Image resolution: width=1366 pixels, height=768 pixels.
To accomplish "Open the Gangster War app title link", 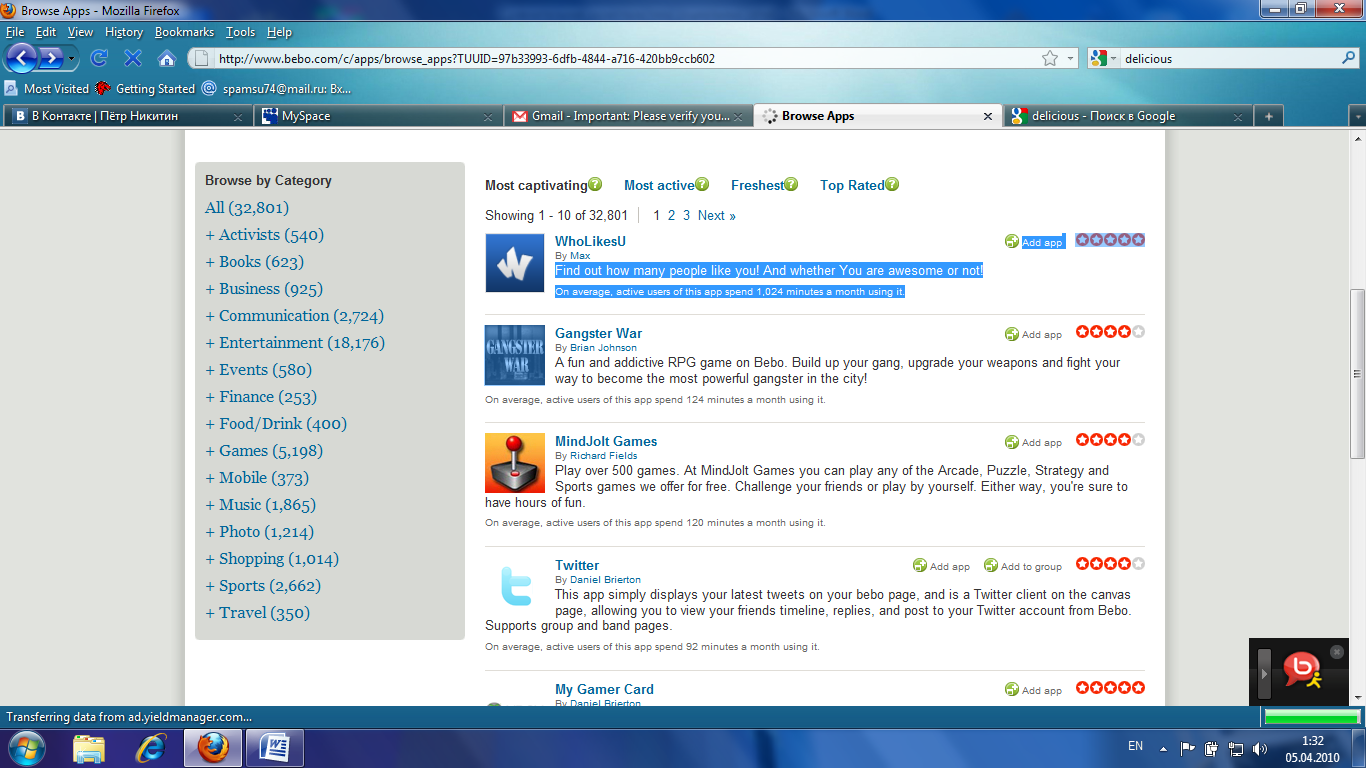I will click(x=599, y=333).
